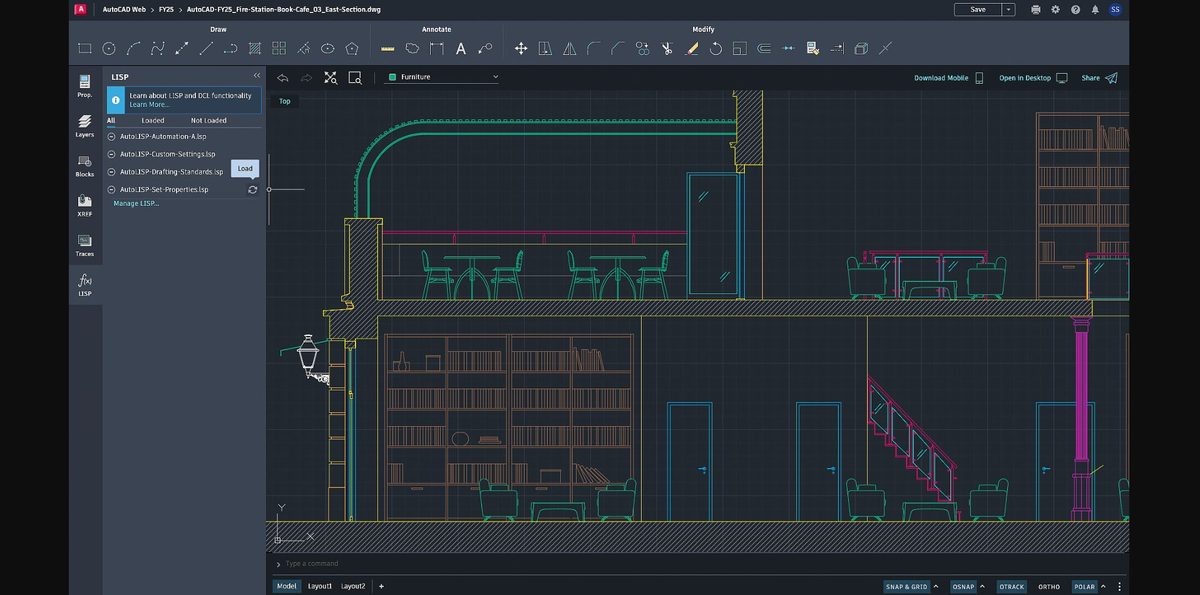Open the Save button dropdown arrow
This screenshot has width=1200, height=595.
pos(1009,9)
